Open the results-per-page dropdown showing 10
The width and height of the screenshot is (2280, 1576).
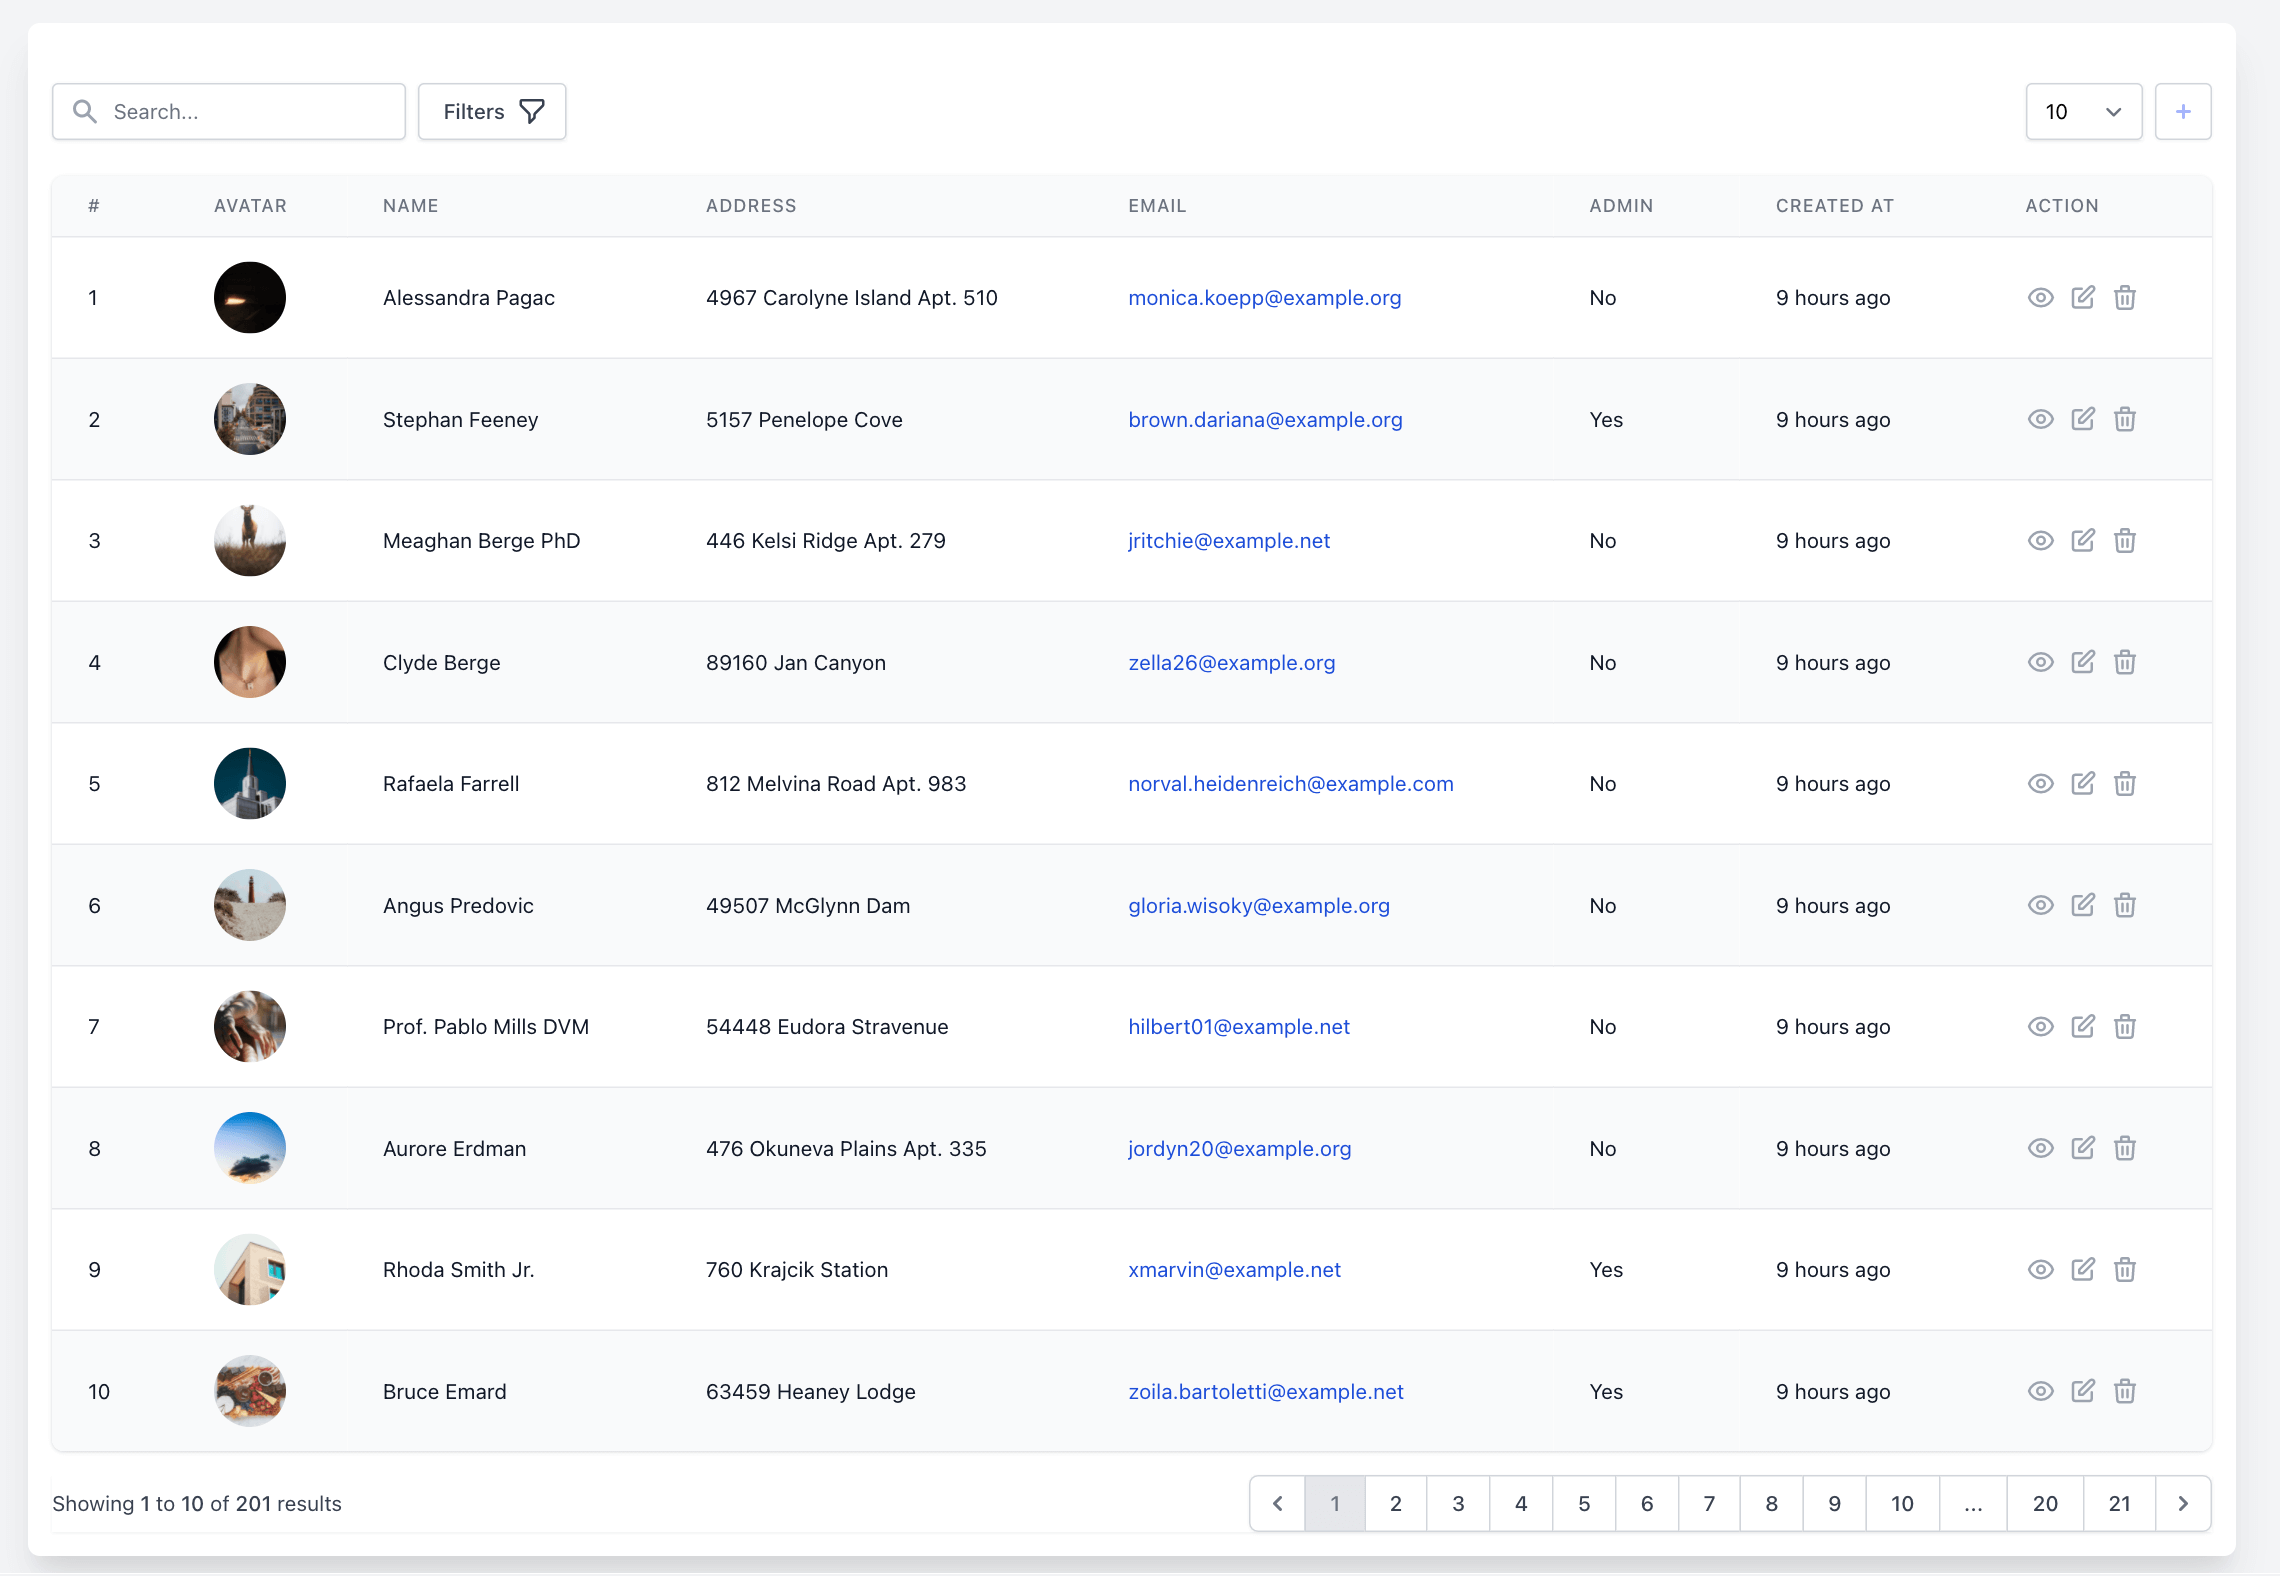pos(2084,111)
